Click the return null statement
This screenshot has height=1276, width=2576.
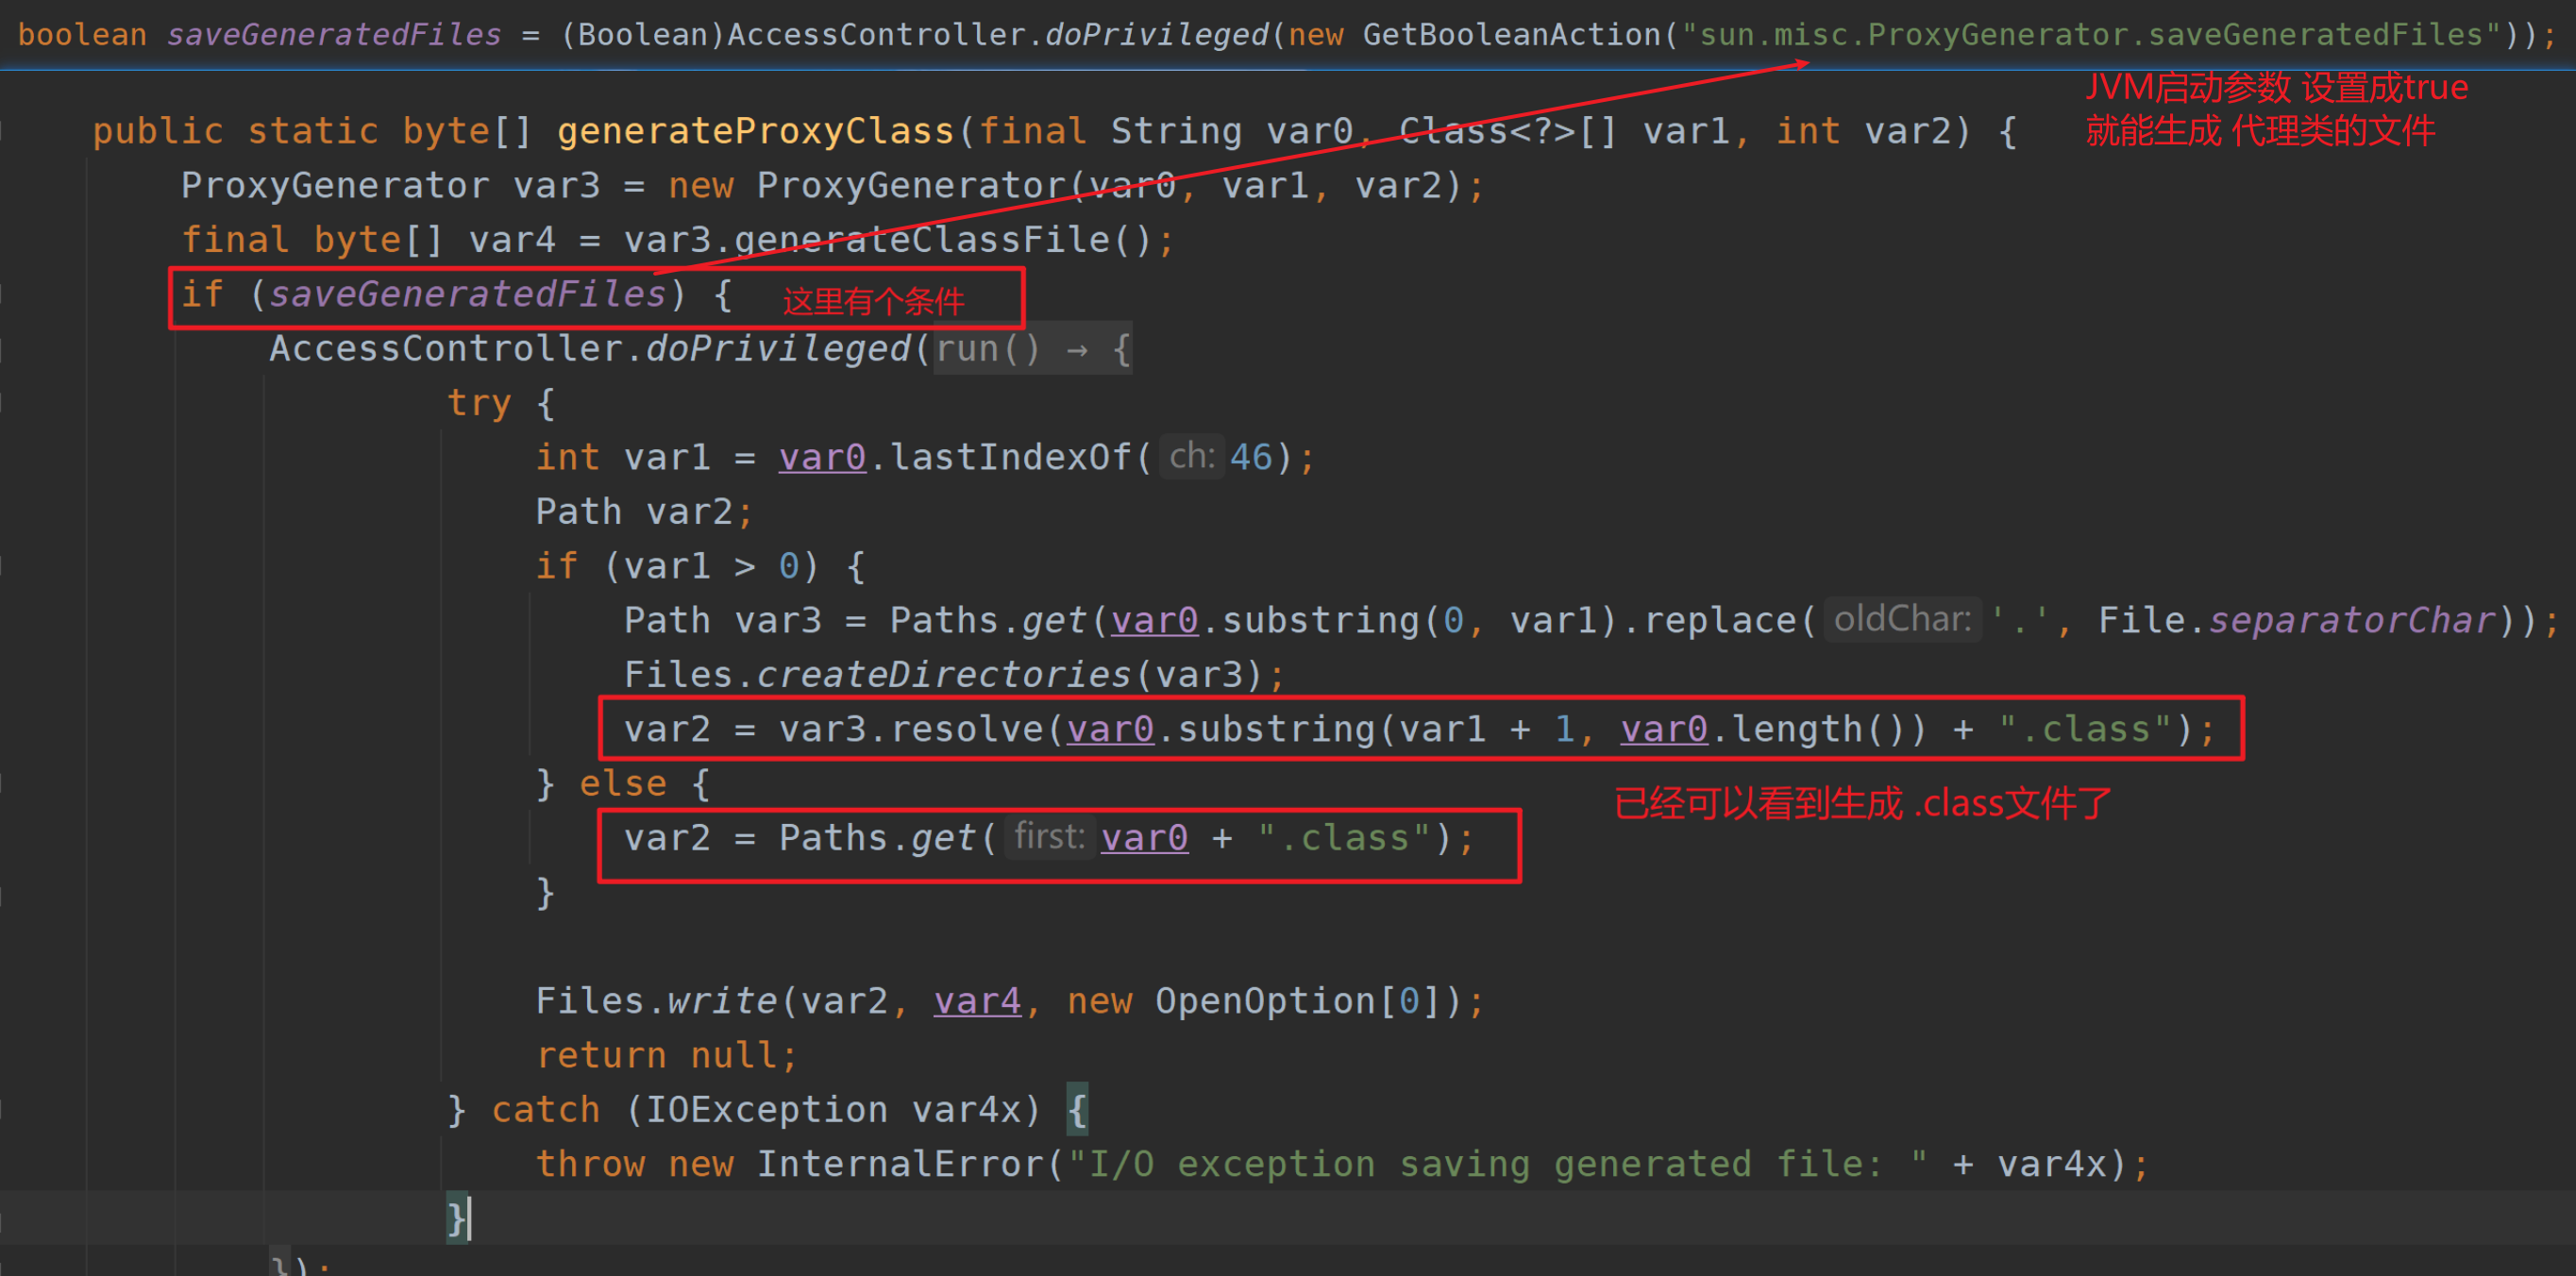[665, 1055]
